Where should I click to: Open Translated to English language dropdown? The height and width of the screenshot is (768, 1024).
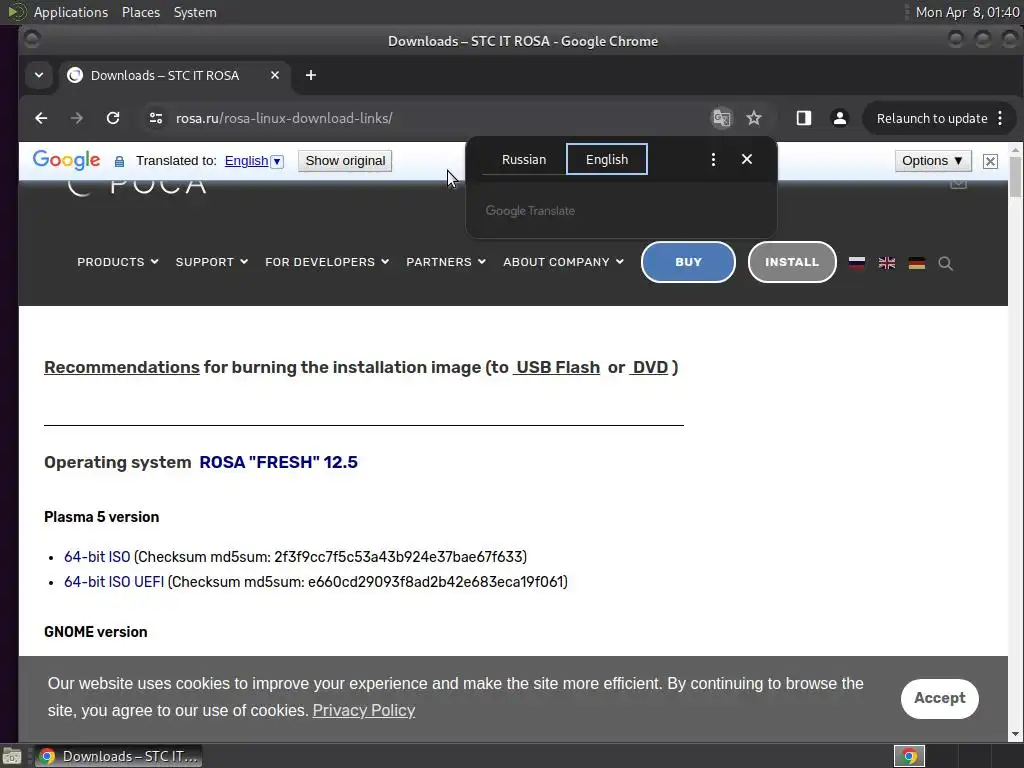click(254, 161)
